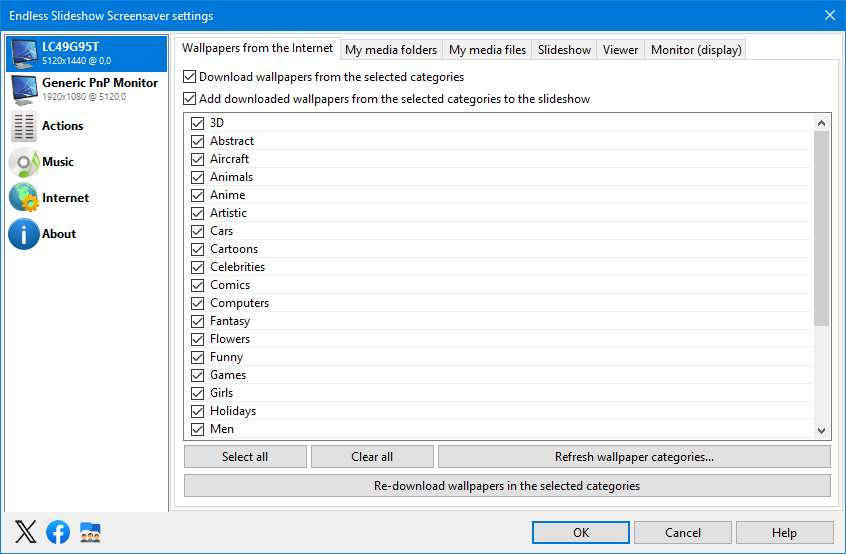
Task: Uncheck the Cartoons category checkbox
Action: coord(197,249)
